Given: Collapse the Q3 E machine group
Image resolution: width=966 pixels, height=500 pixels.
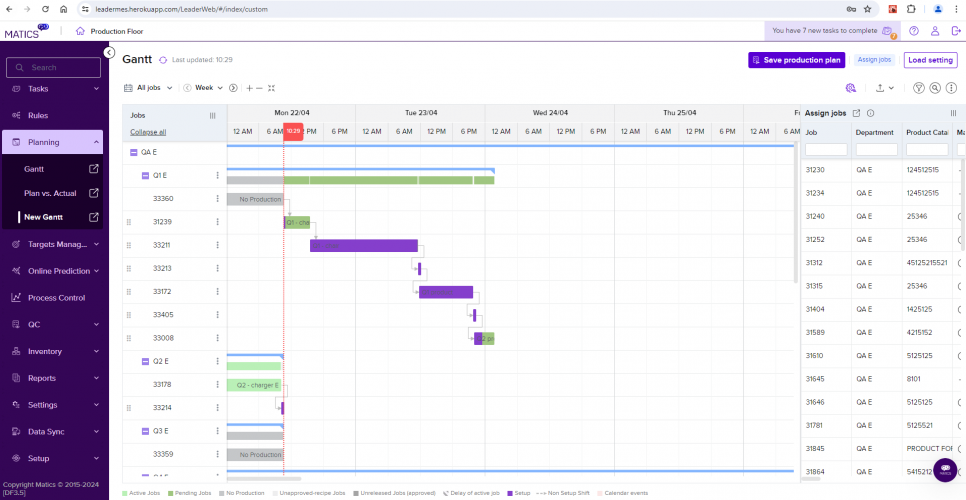Looking at the screenshot, I should click(x=145, y=431).
